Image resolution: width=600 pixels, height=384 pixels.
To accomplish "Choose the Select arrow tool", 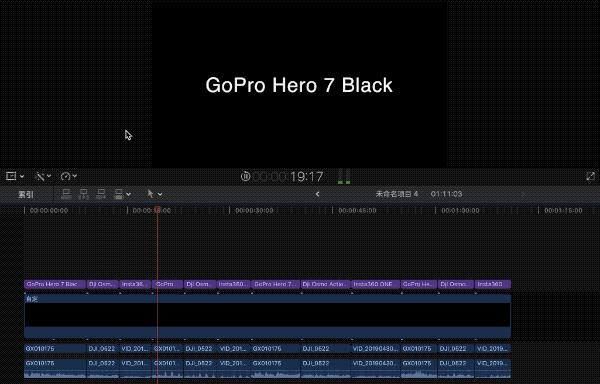I will (150, 194).
